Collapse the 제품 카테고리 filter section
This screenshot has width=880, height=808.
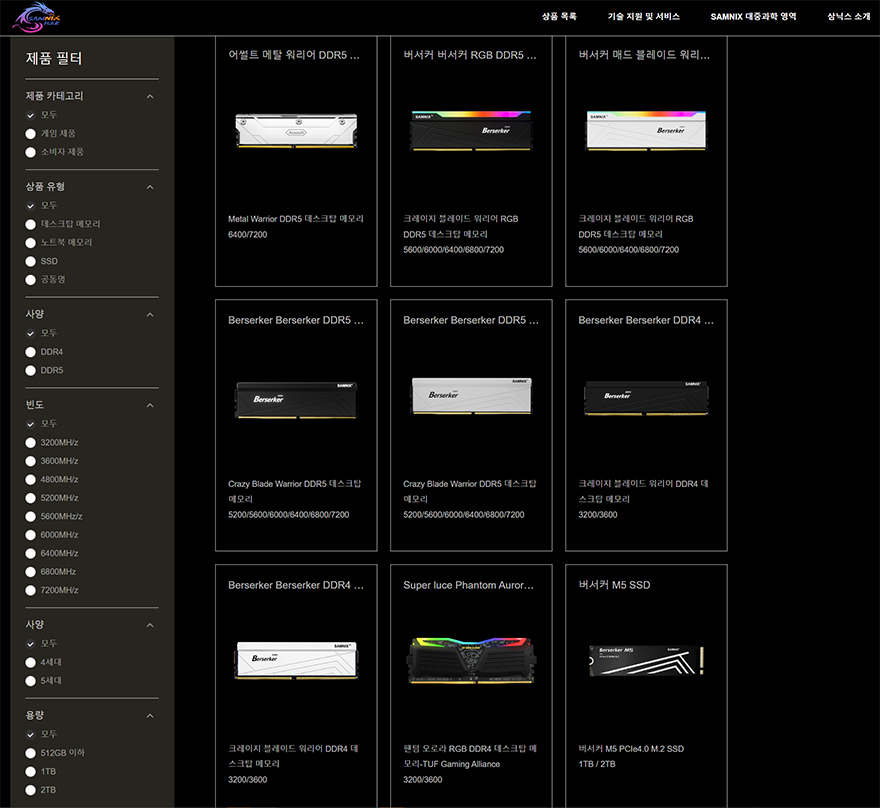point(150,97)
